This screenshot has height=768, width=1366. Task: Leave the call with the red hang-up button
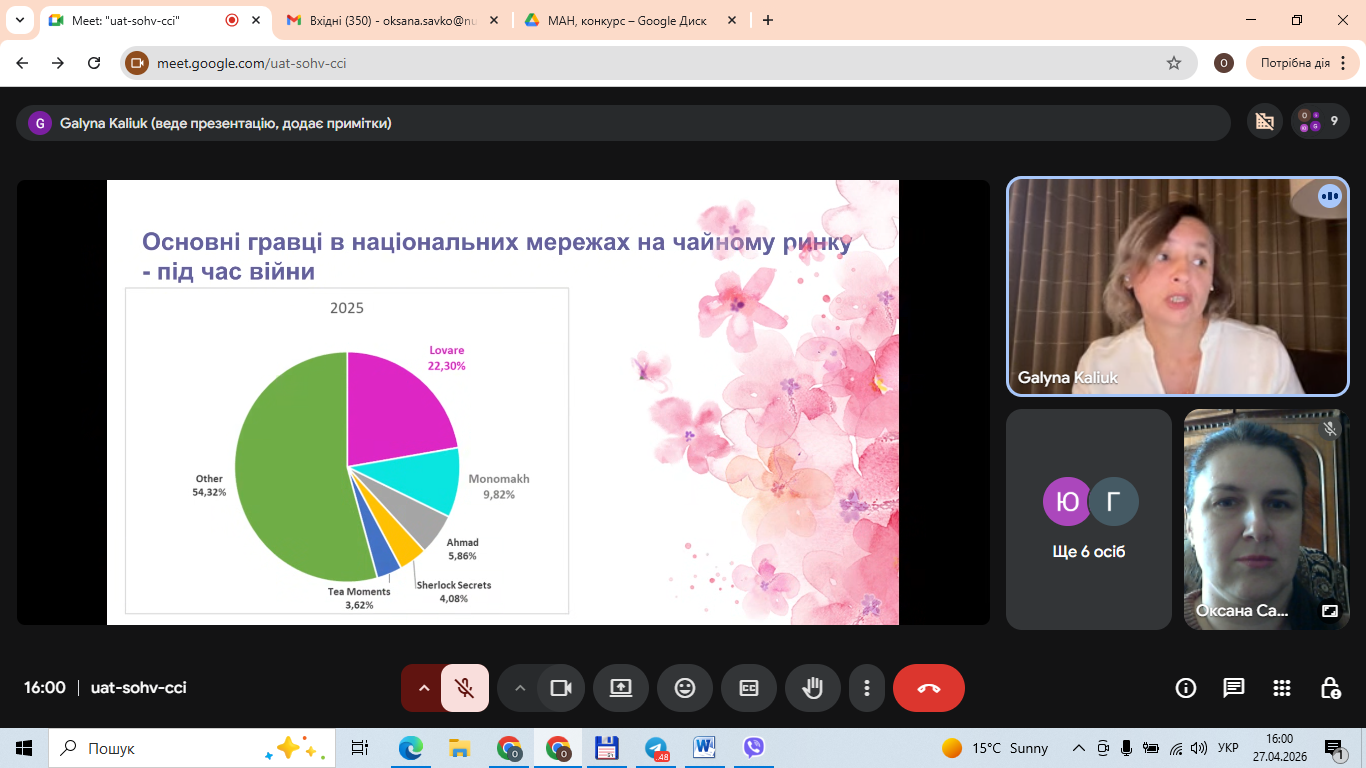929,688
